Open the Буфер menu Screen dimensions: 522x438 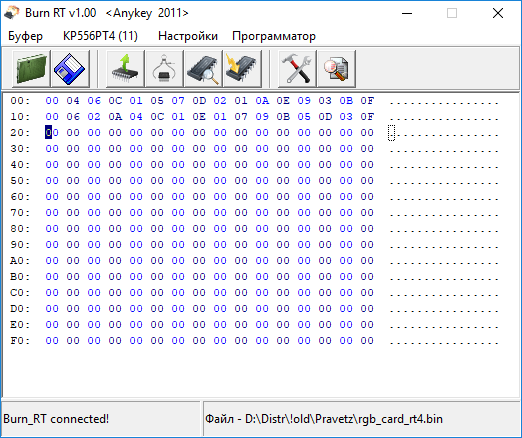click(25, 36)
